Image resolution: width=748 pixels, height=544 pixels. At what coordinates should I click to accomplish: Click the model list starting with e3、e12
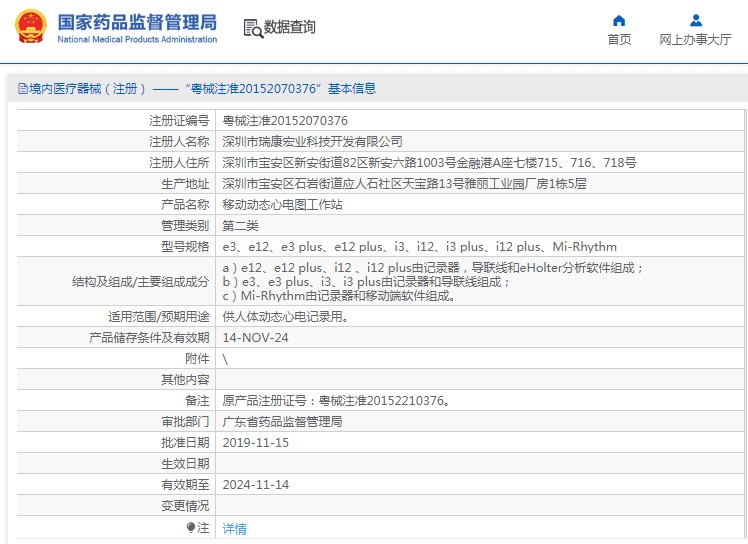(x=419, y=246)
